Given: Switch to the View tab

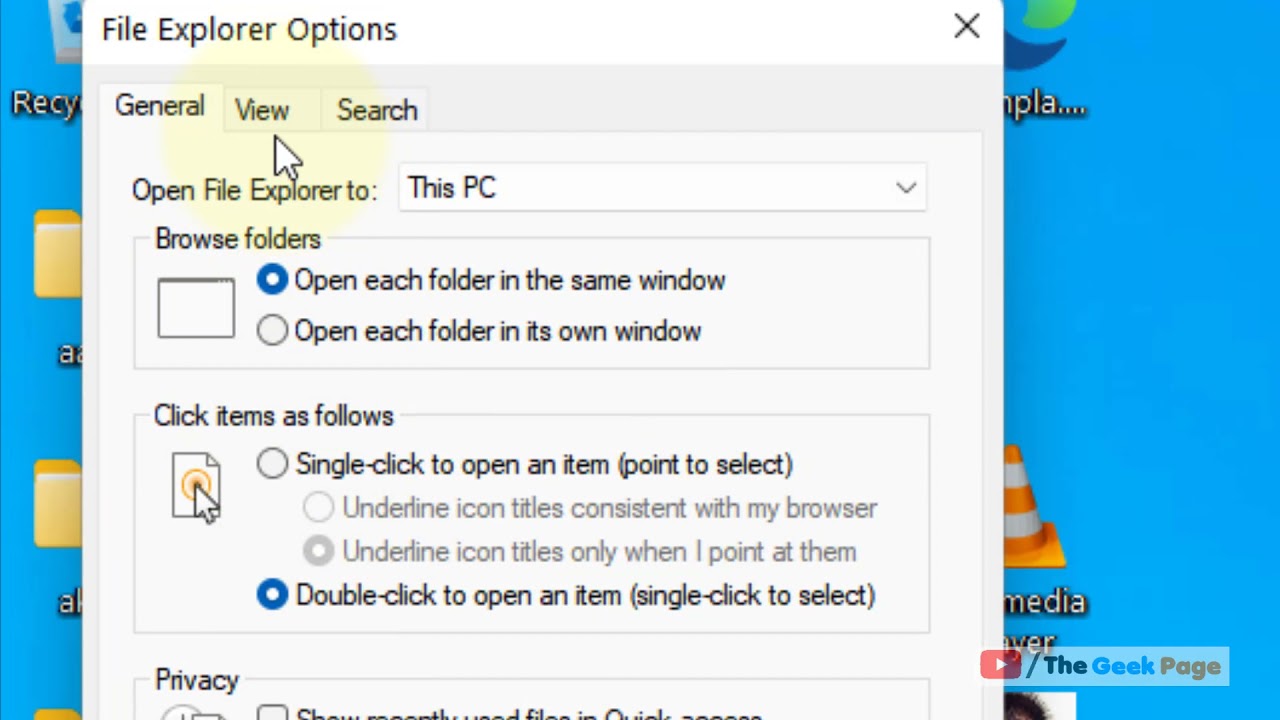Looking at the screenshot, I should pyautogui.click(x=262, y=110).
